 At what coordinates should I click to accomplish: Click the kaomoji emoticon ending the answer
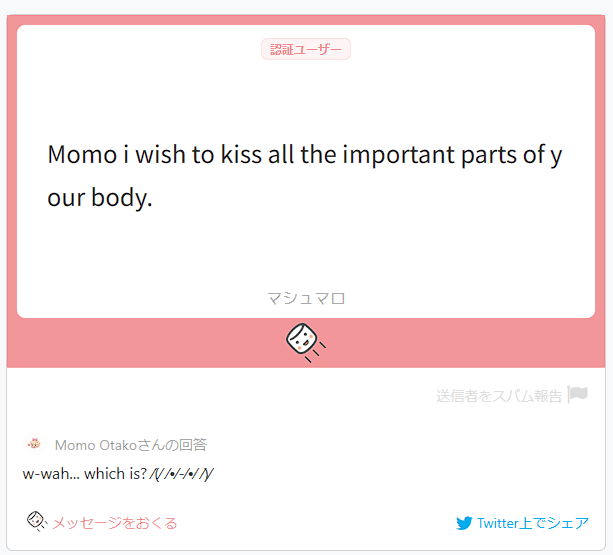click(x=181, y=474)
